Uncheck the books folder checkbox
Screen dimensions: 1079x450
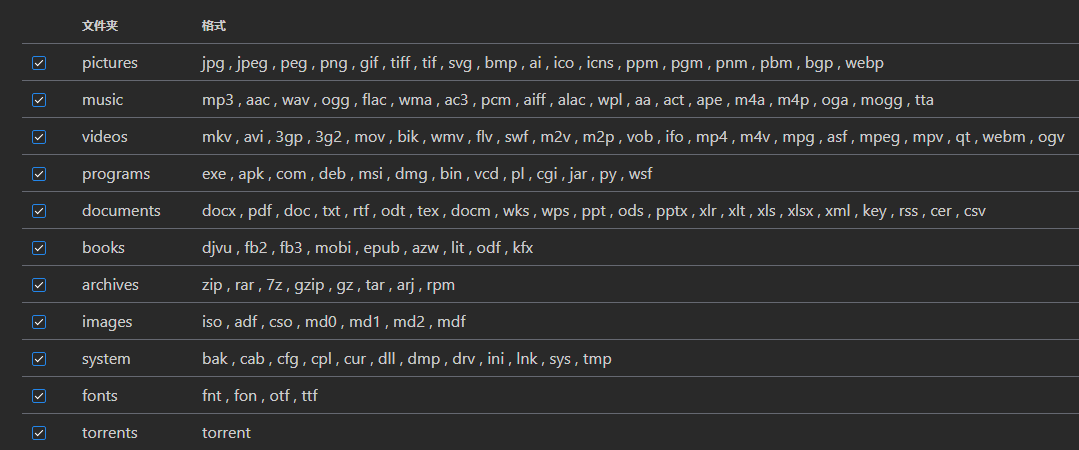pyautogui.click(x=39, y=248)
